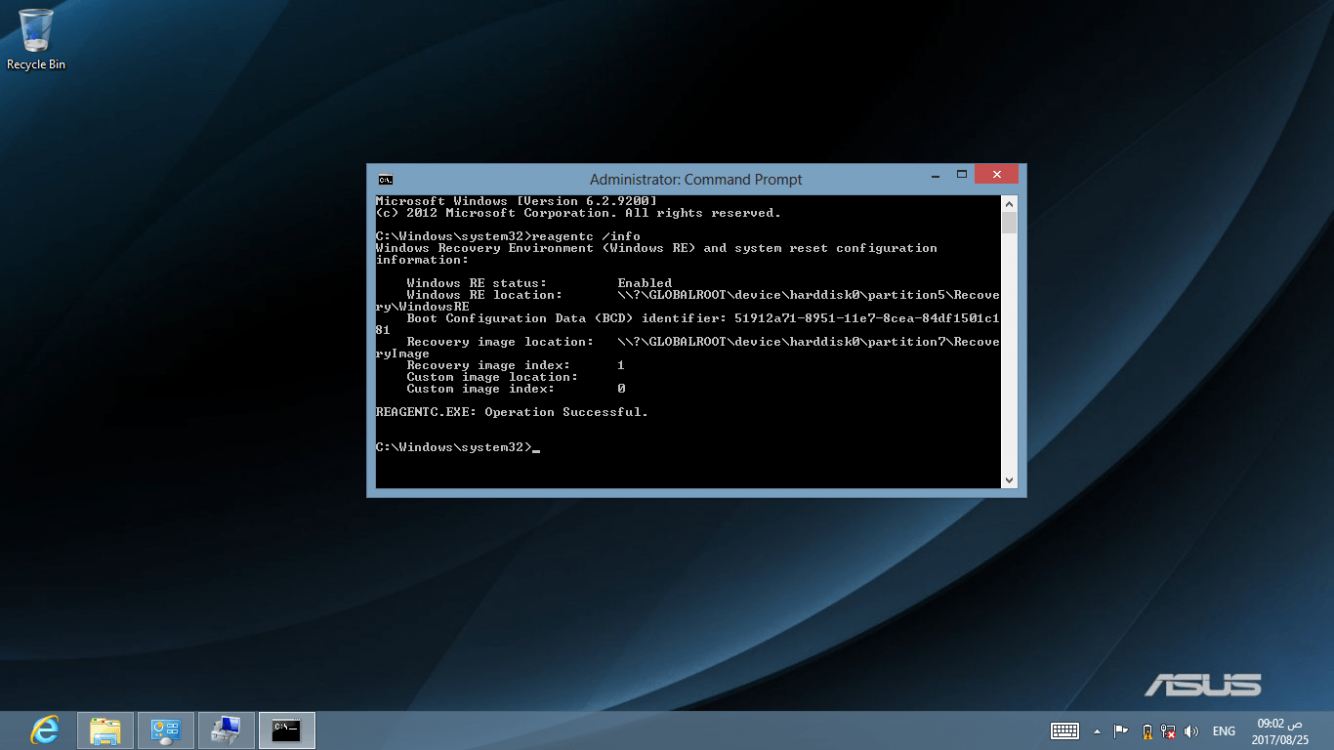Minimize the Command Prompt window
1334x750 pixels.
pyautogui.click(x=935, y=176)
